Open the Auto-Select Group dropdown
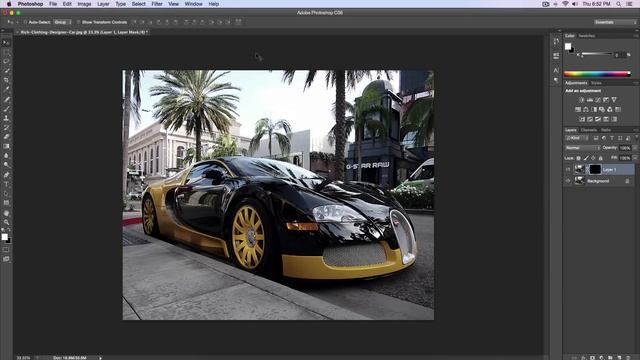 click(x=63, y=22)
